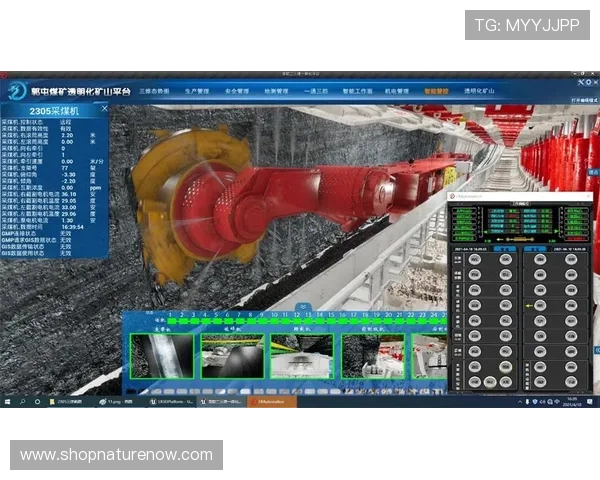The height and width of the screenshot is (480, 600).
Task: Select the highlighted 智能管控 menu
Action: click(436, 91)
